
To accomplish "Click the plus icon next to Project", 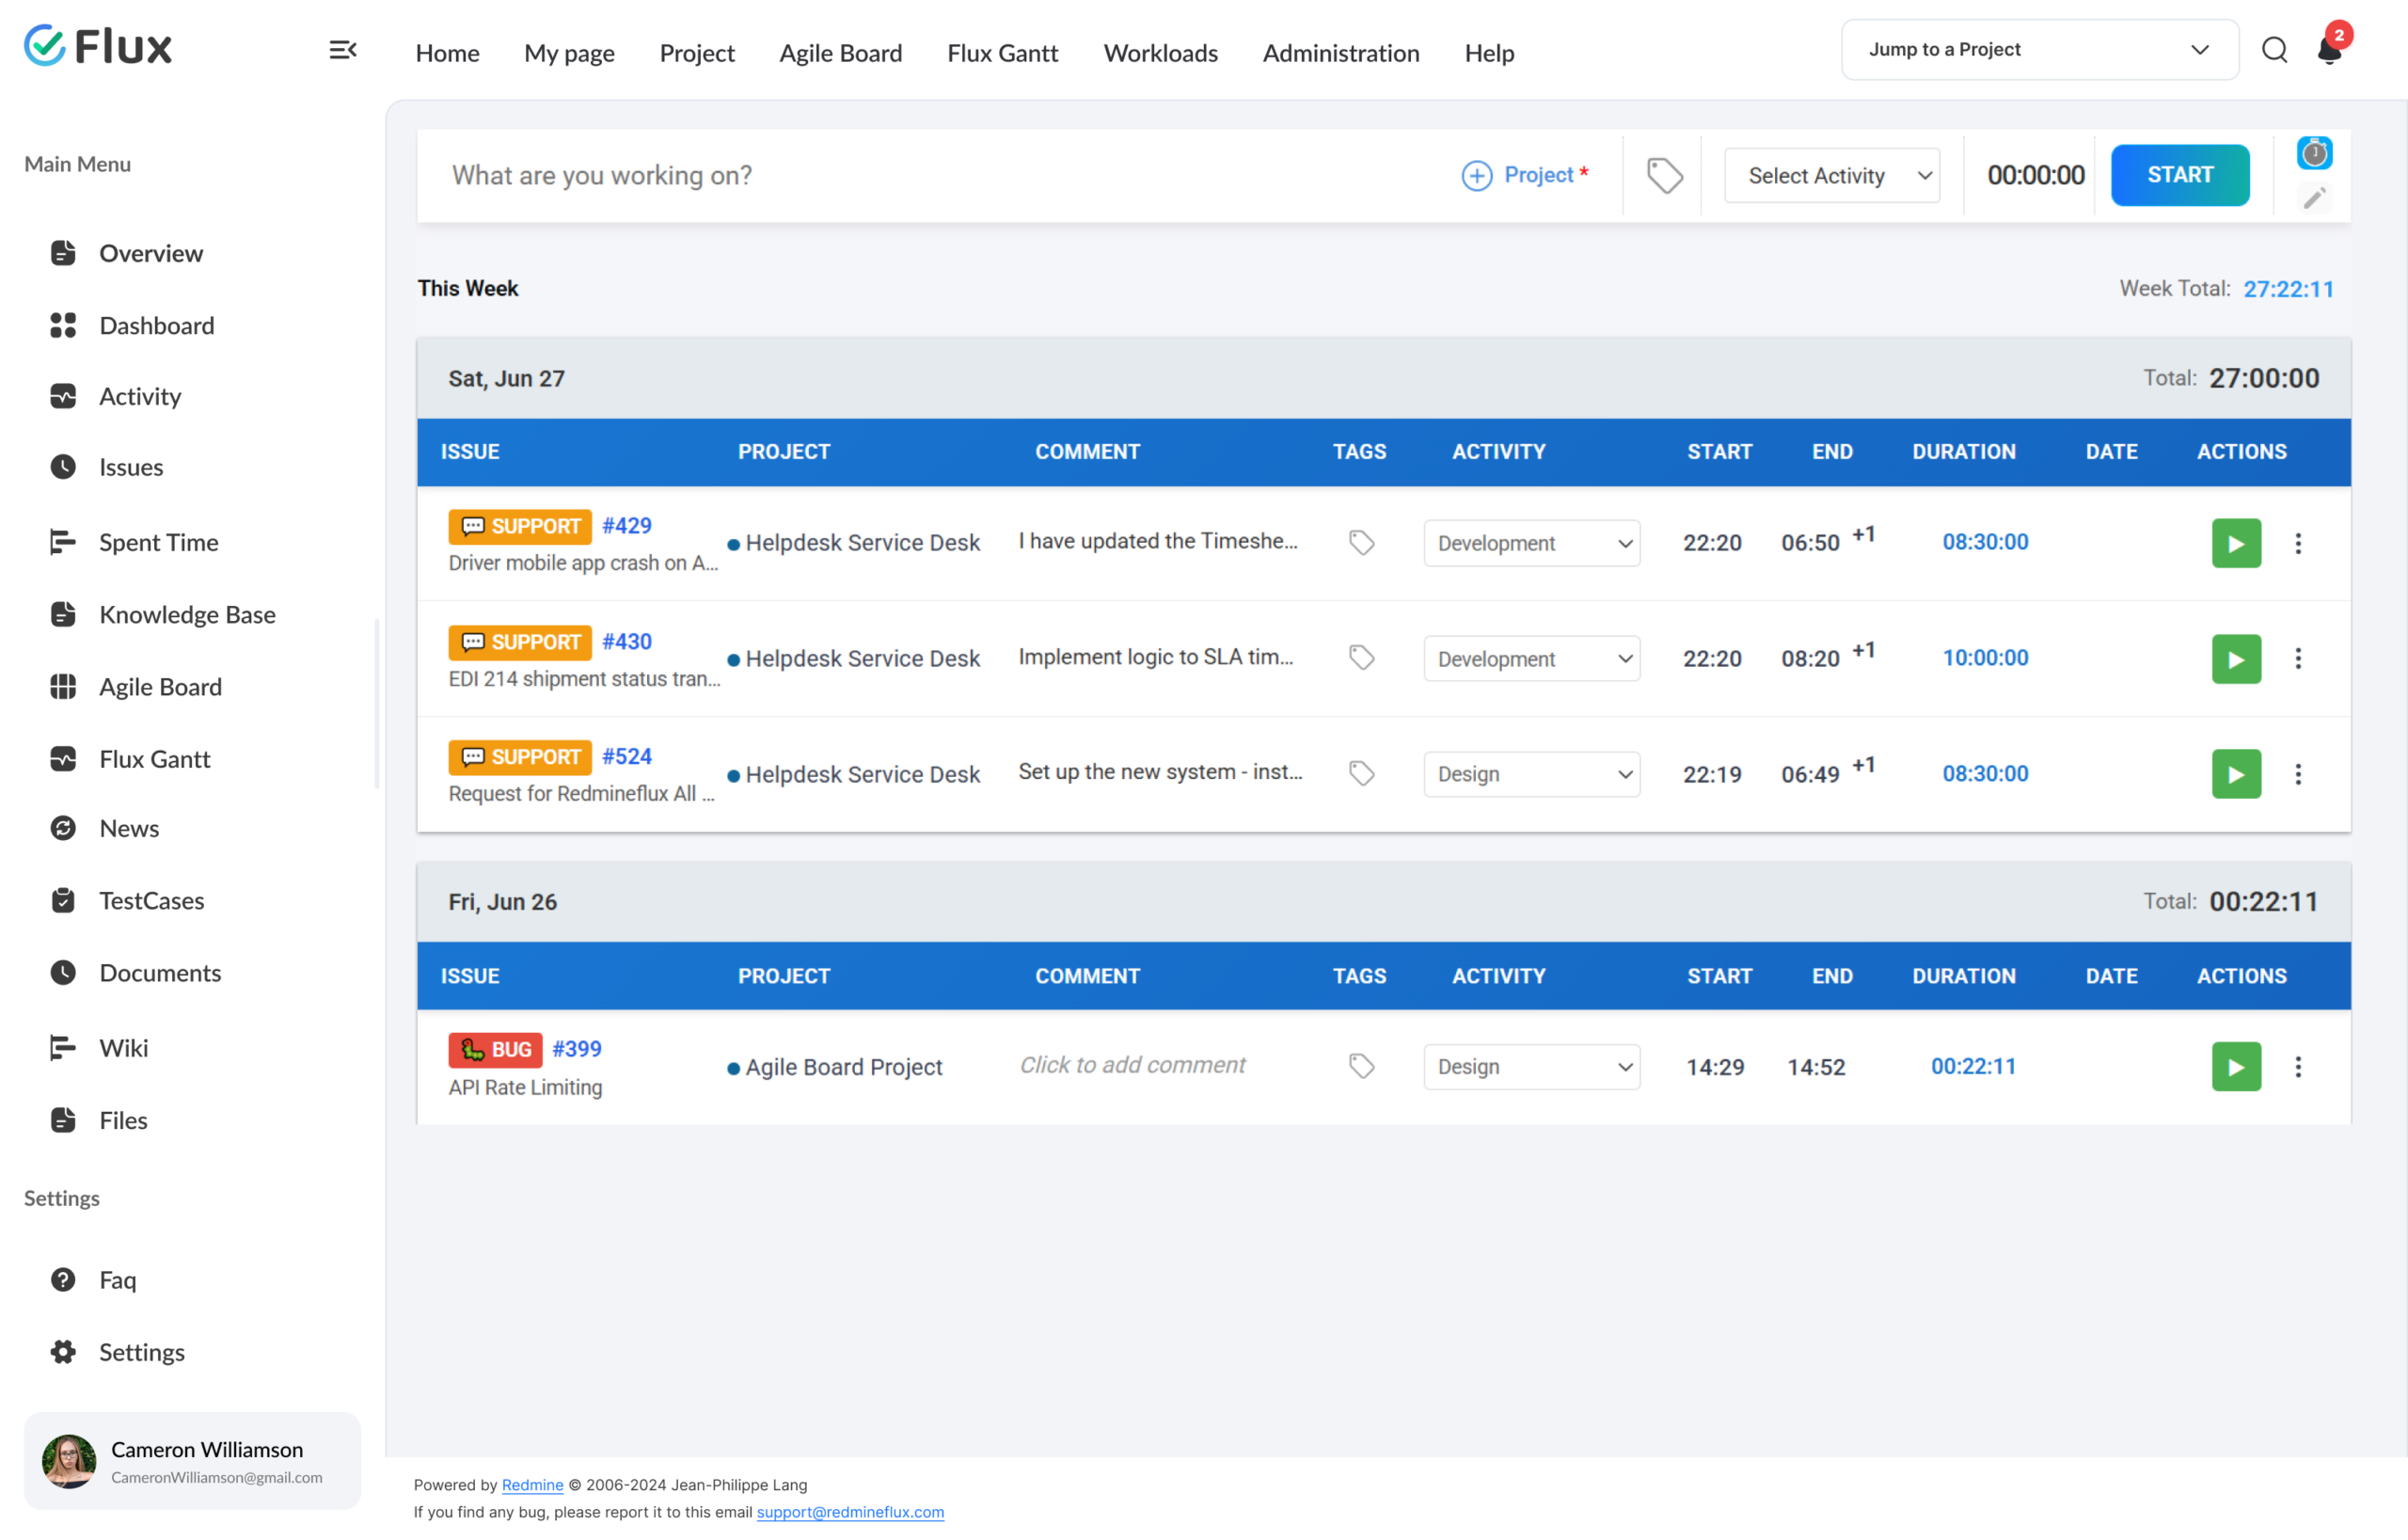I will point(1476,176).
